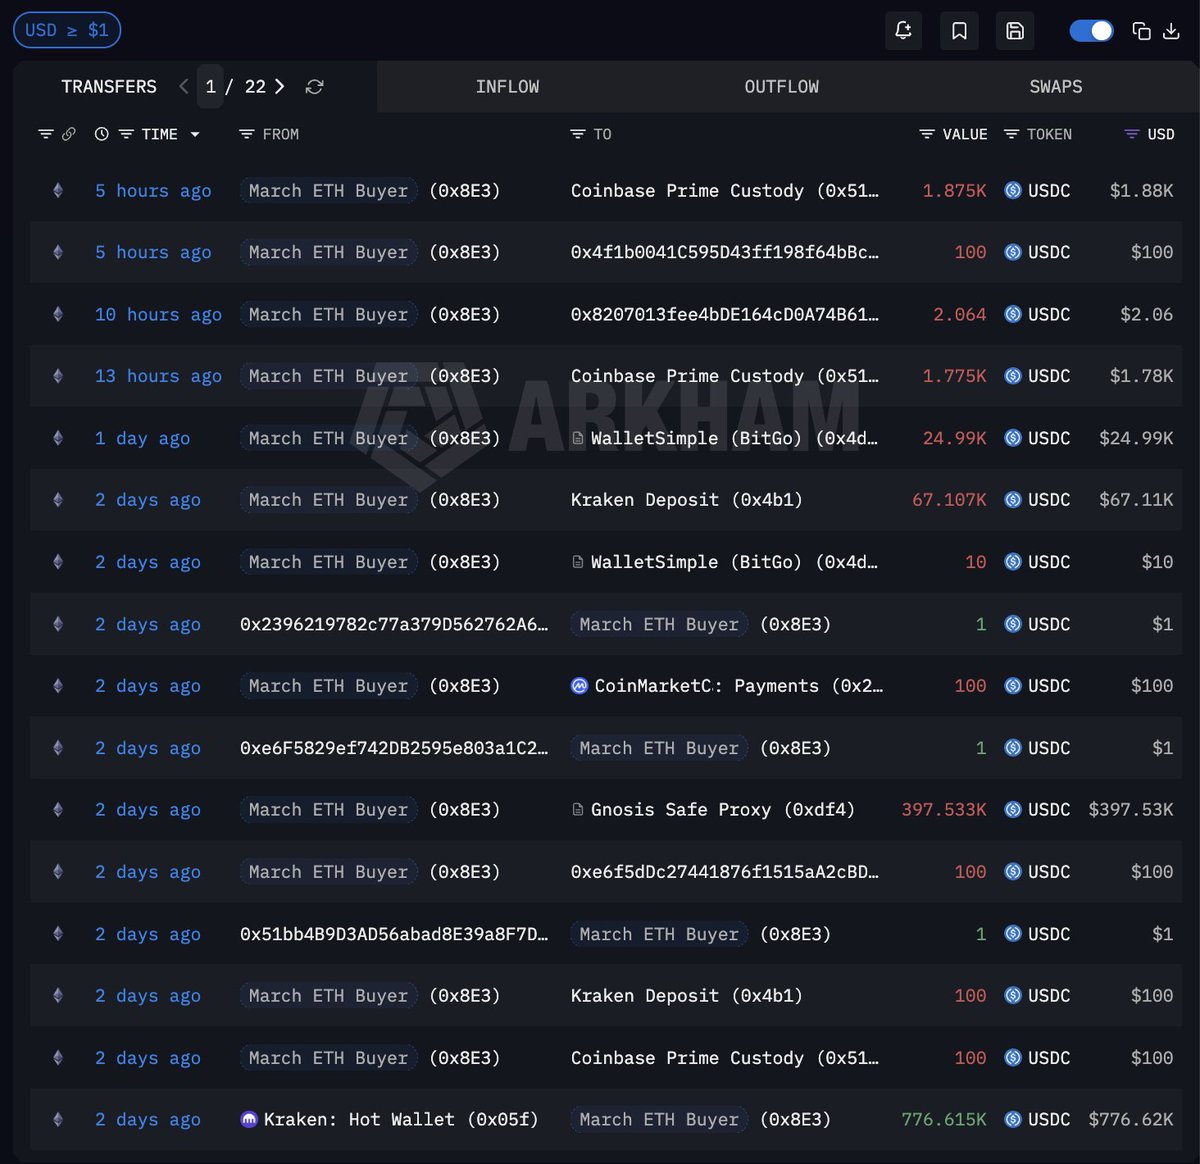Screen dimensions: 1200x1164
Task: Open the VALUE column filter
Action: coord(926,134)
